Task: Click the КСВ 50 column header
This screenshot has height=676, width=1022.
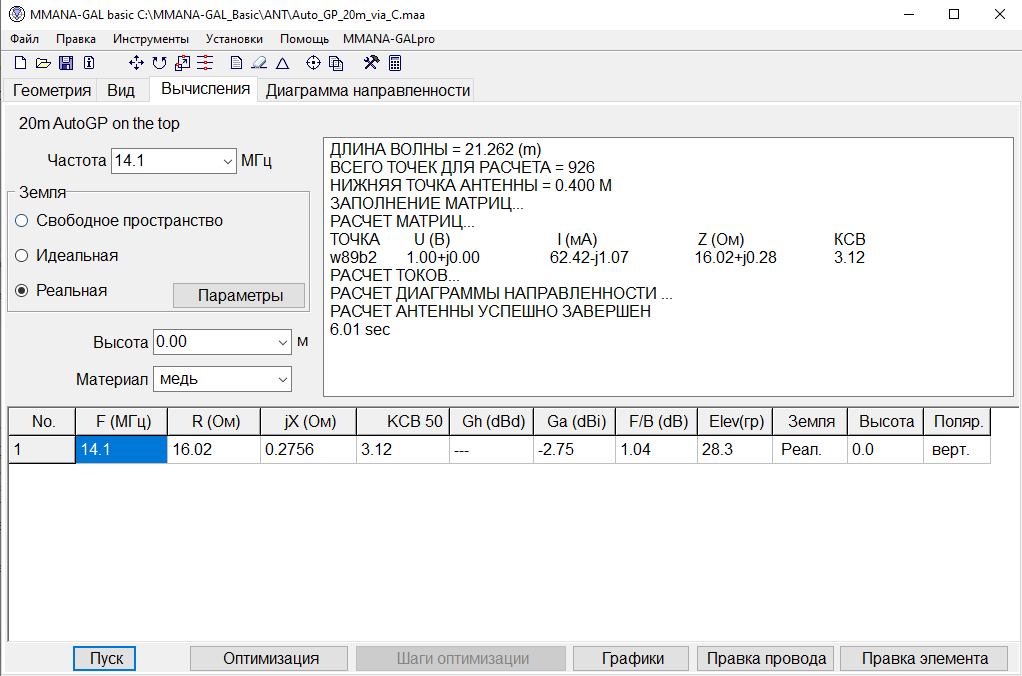Action: pyautogui.click(x=403, y=422)
